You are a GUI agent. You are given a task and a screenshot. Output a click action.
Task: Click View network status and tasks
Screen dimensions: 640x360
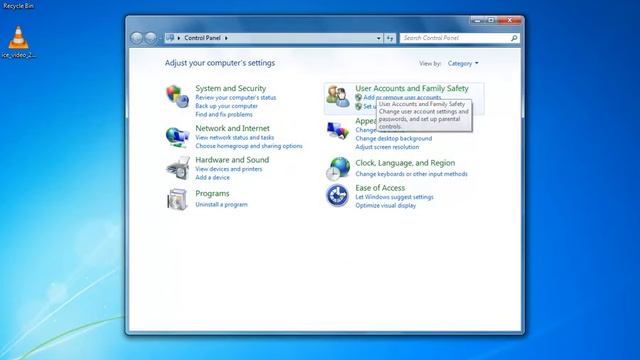235,138
